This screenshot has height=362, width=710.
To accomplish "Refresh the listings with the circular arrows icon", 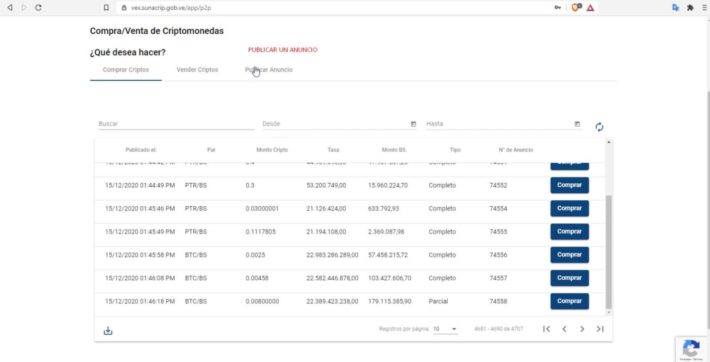I will tap(599, 127).
